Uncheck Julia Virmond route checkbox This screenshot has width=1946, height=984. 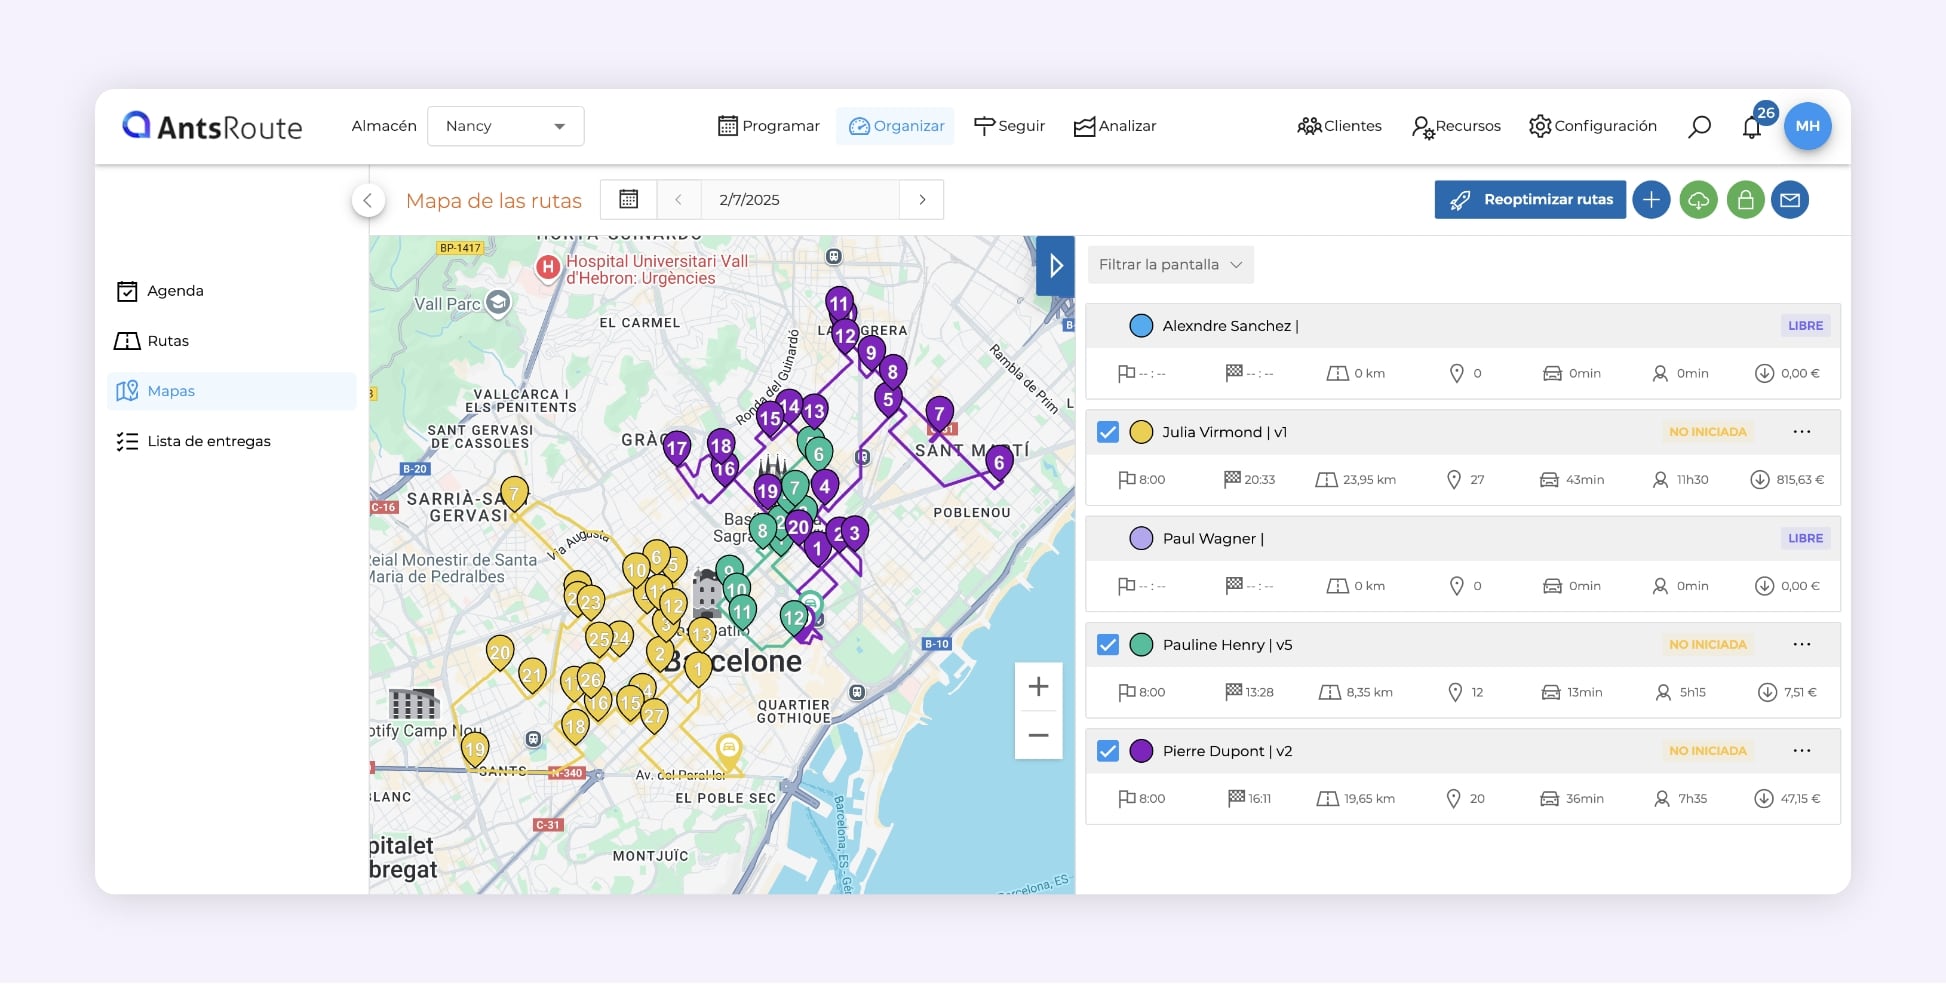coord(1108,432)
